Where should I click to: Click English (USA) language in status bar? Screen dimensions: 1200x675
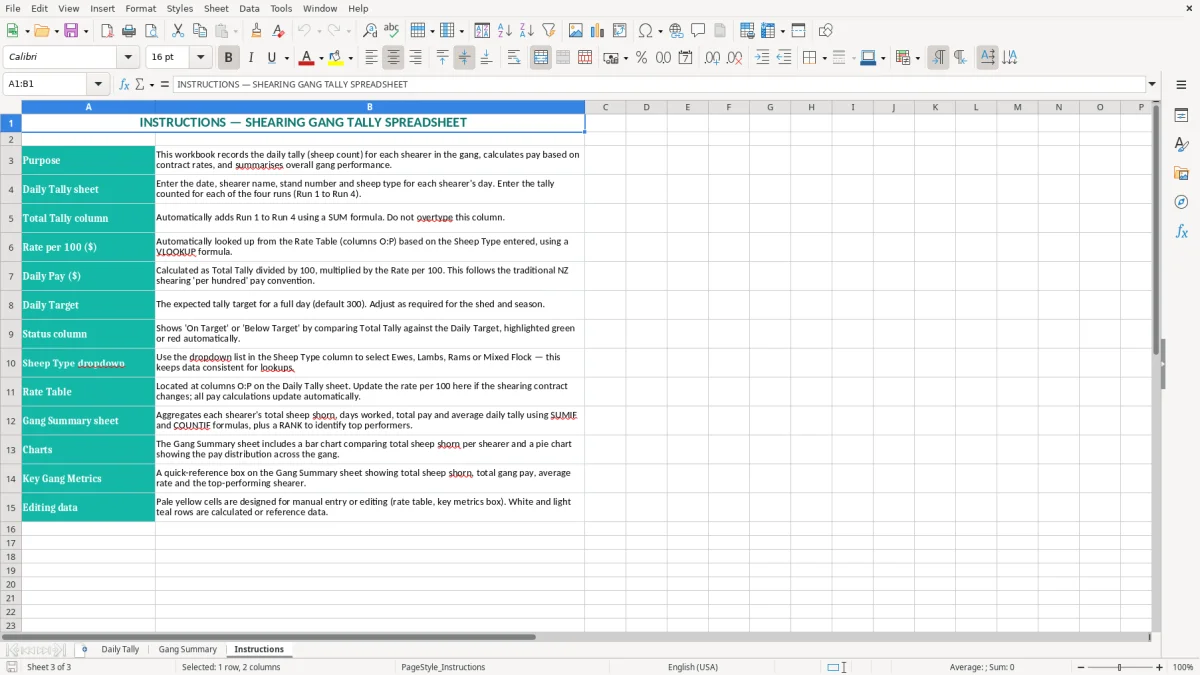click(x=693, y=667)
